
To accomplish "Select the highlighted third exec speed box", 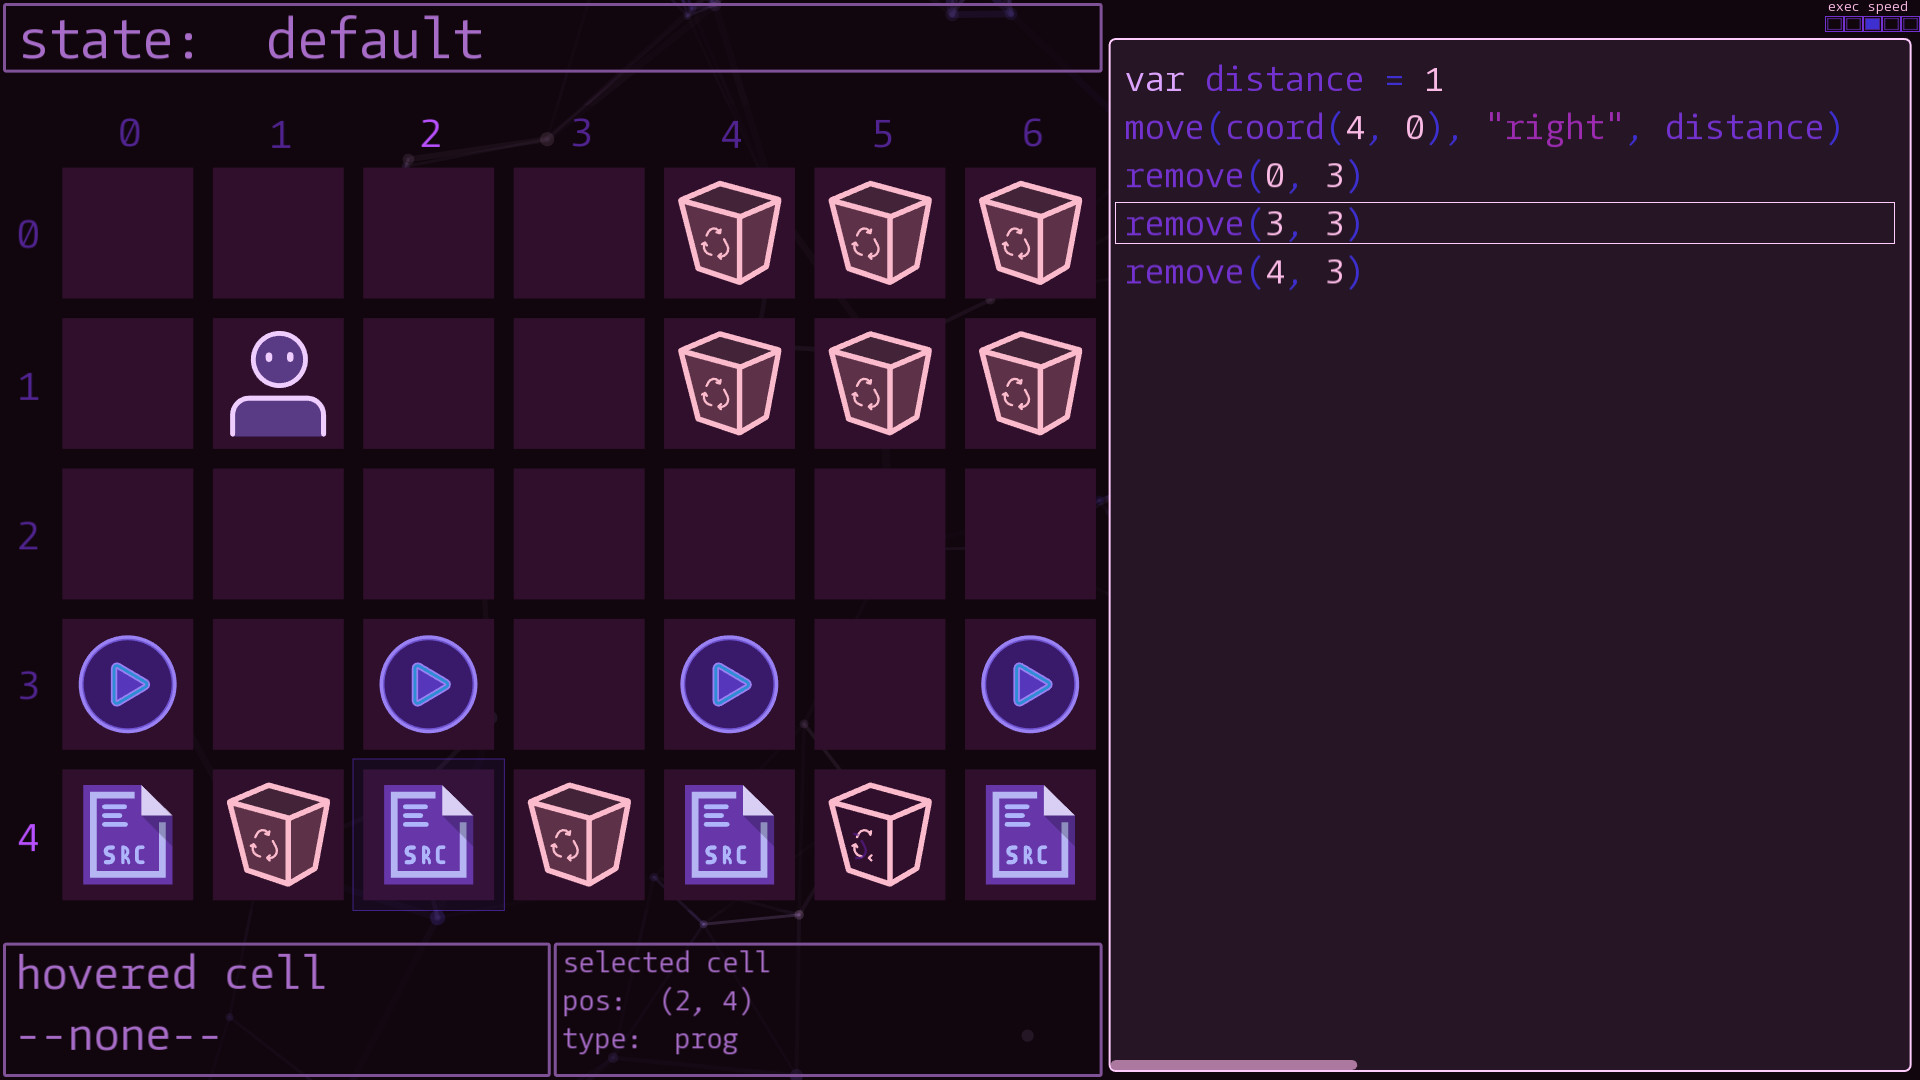I will [1872, 24].
